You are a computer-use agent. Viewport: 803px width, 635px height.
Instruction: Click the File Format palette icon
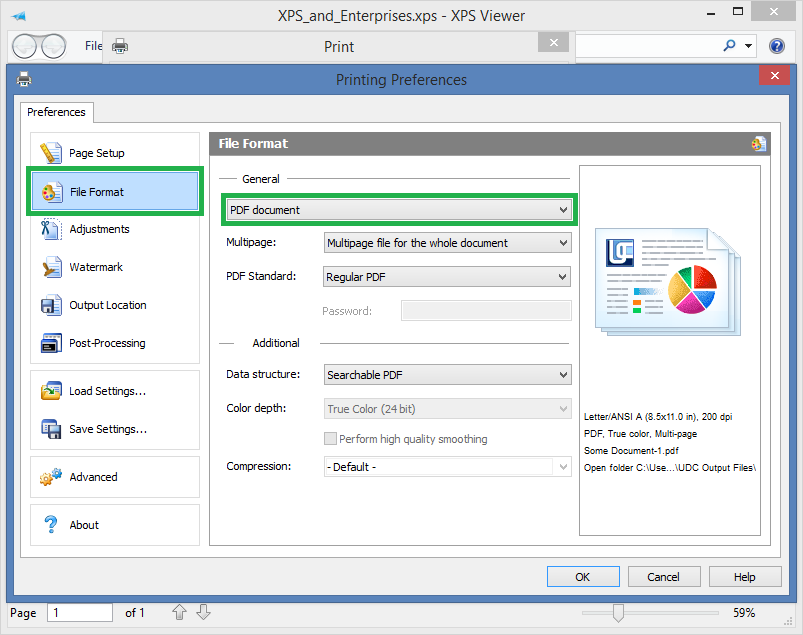52,192
